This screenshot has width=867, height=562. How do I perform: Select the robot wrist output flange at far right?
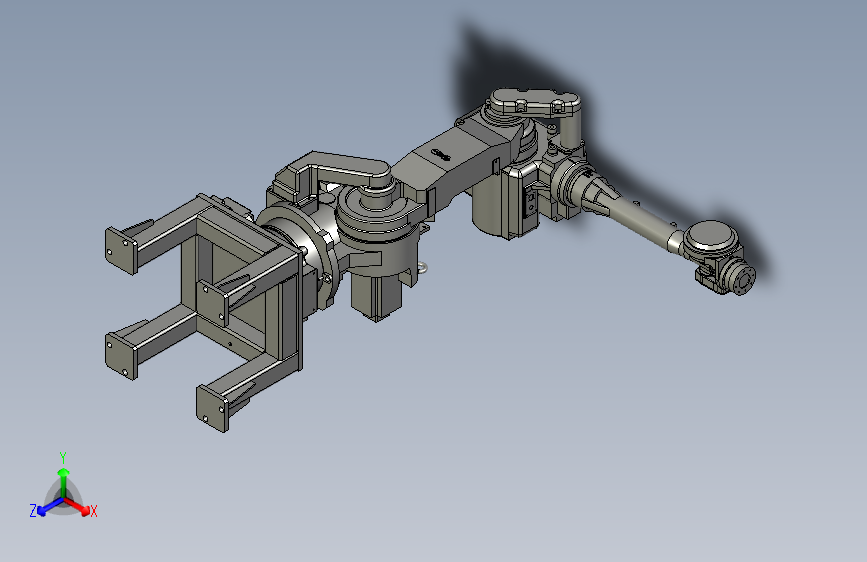click(743, 279)
